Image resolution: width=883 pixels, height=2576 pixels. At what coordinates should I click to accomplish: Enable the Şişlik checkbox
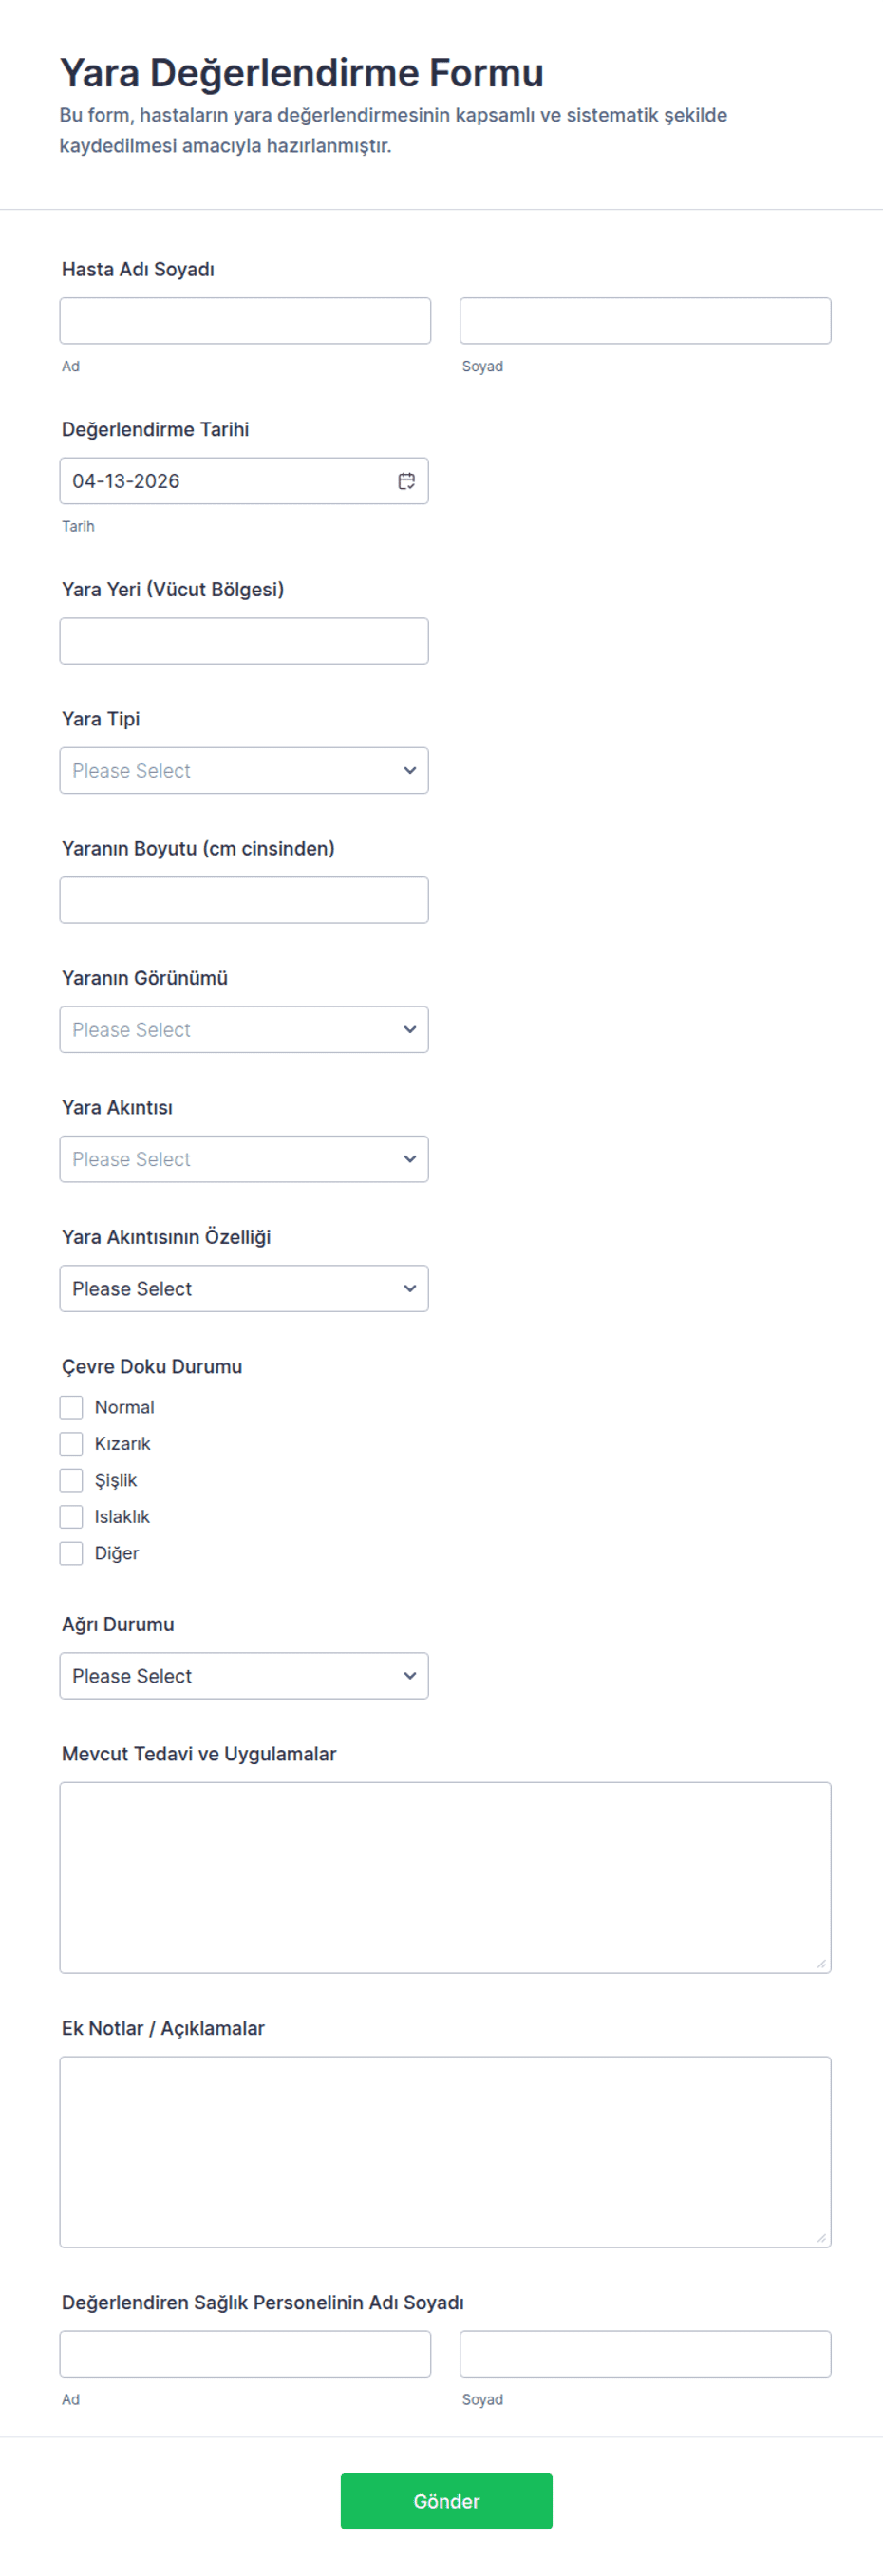[x=71, y=1480]
